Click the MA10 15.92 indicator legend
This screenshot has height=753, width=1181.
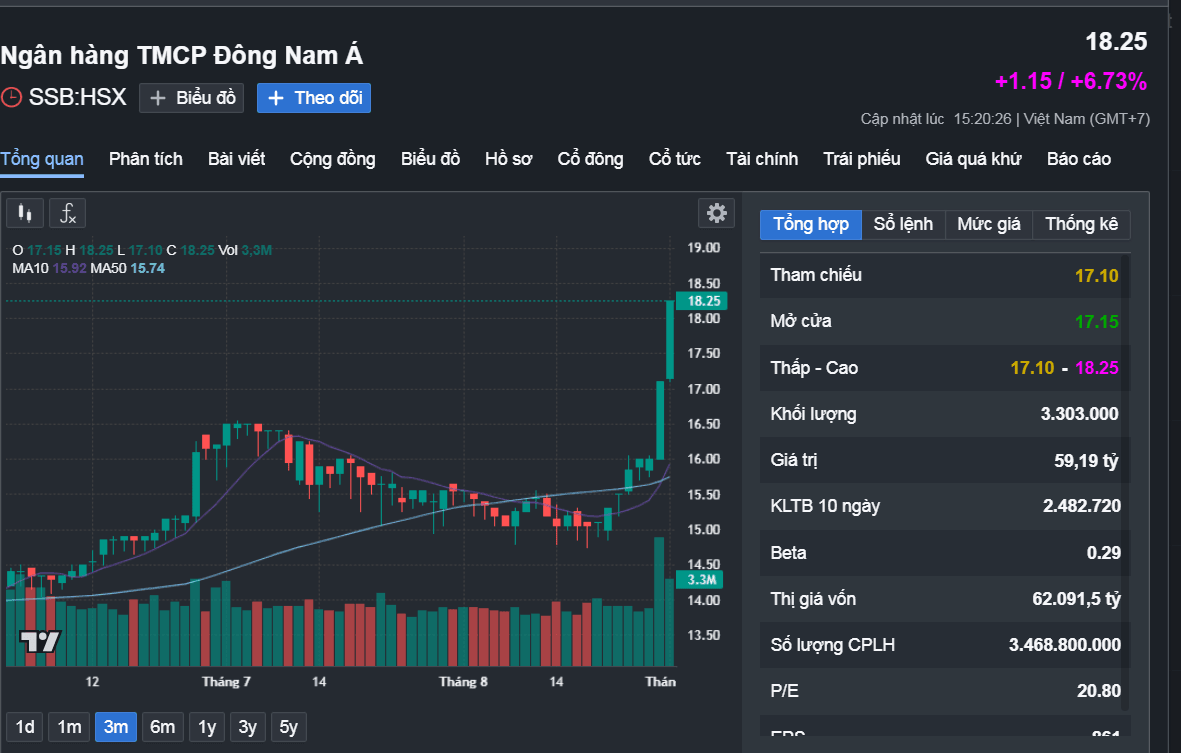tap(49, 268)
